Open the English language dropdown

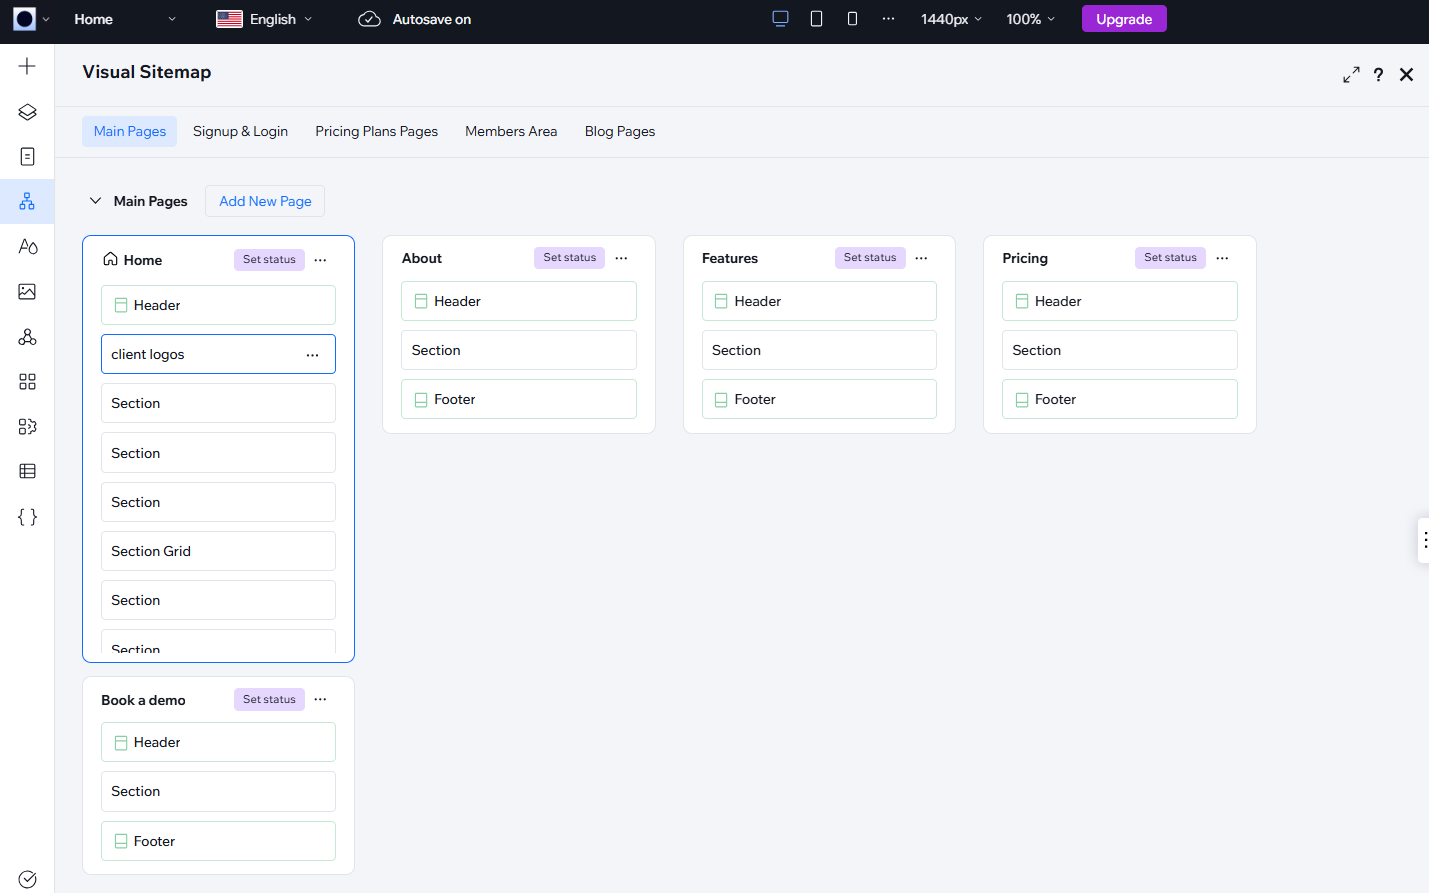265,19
